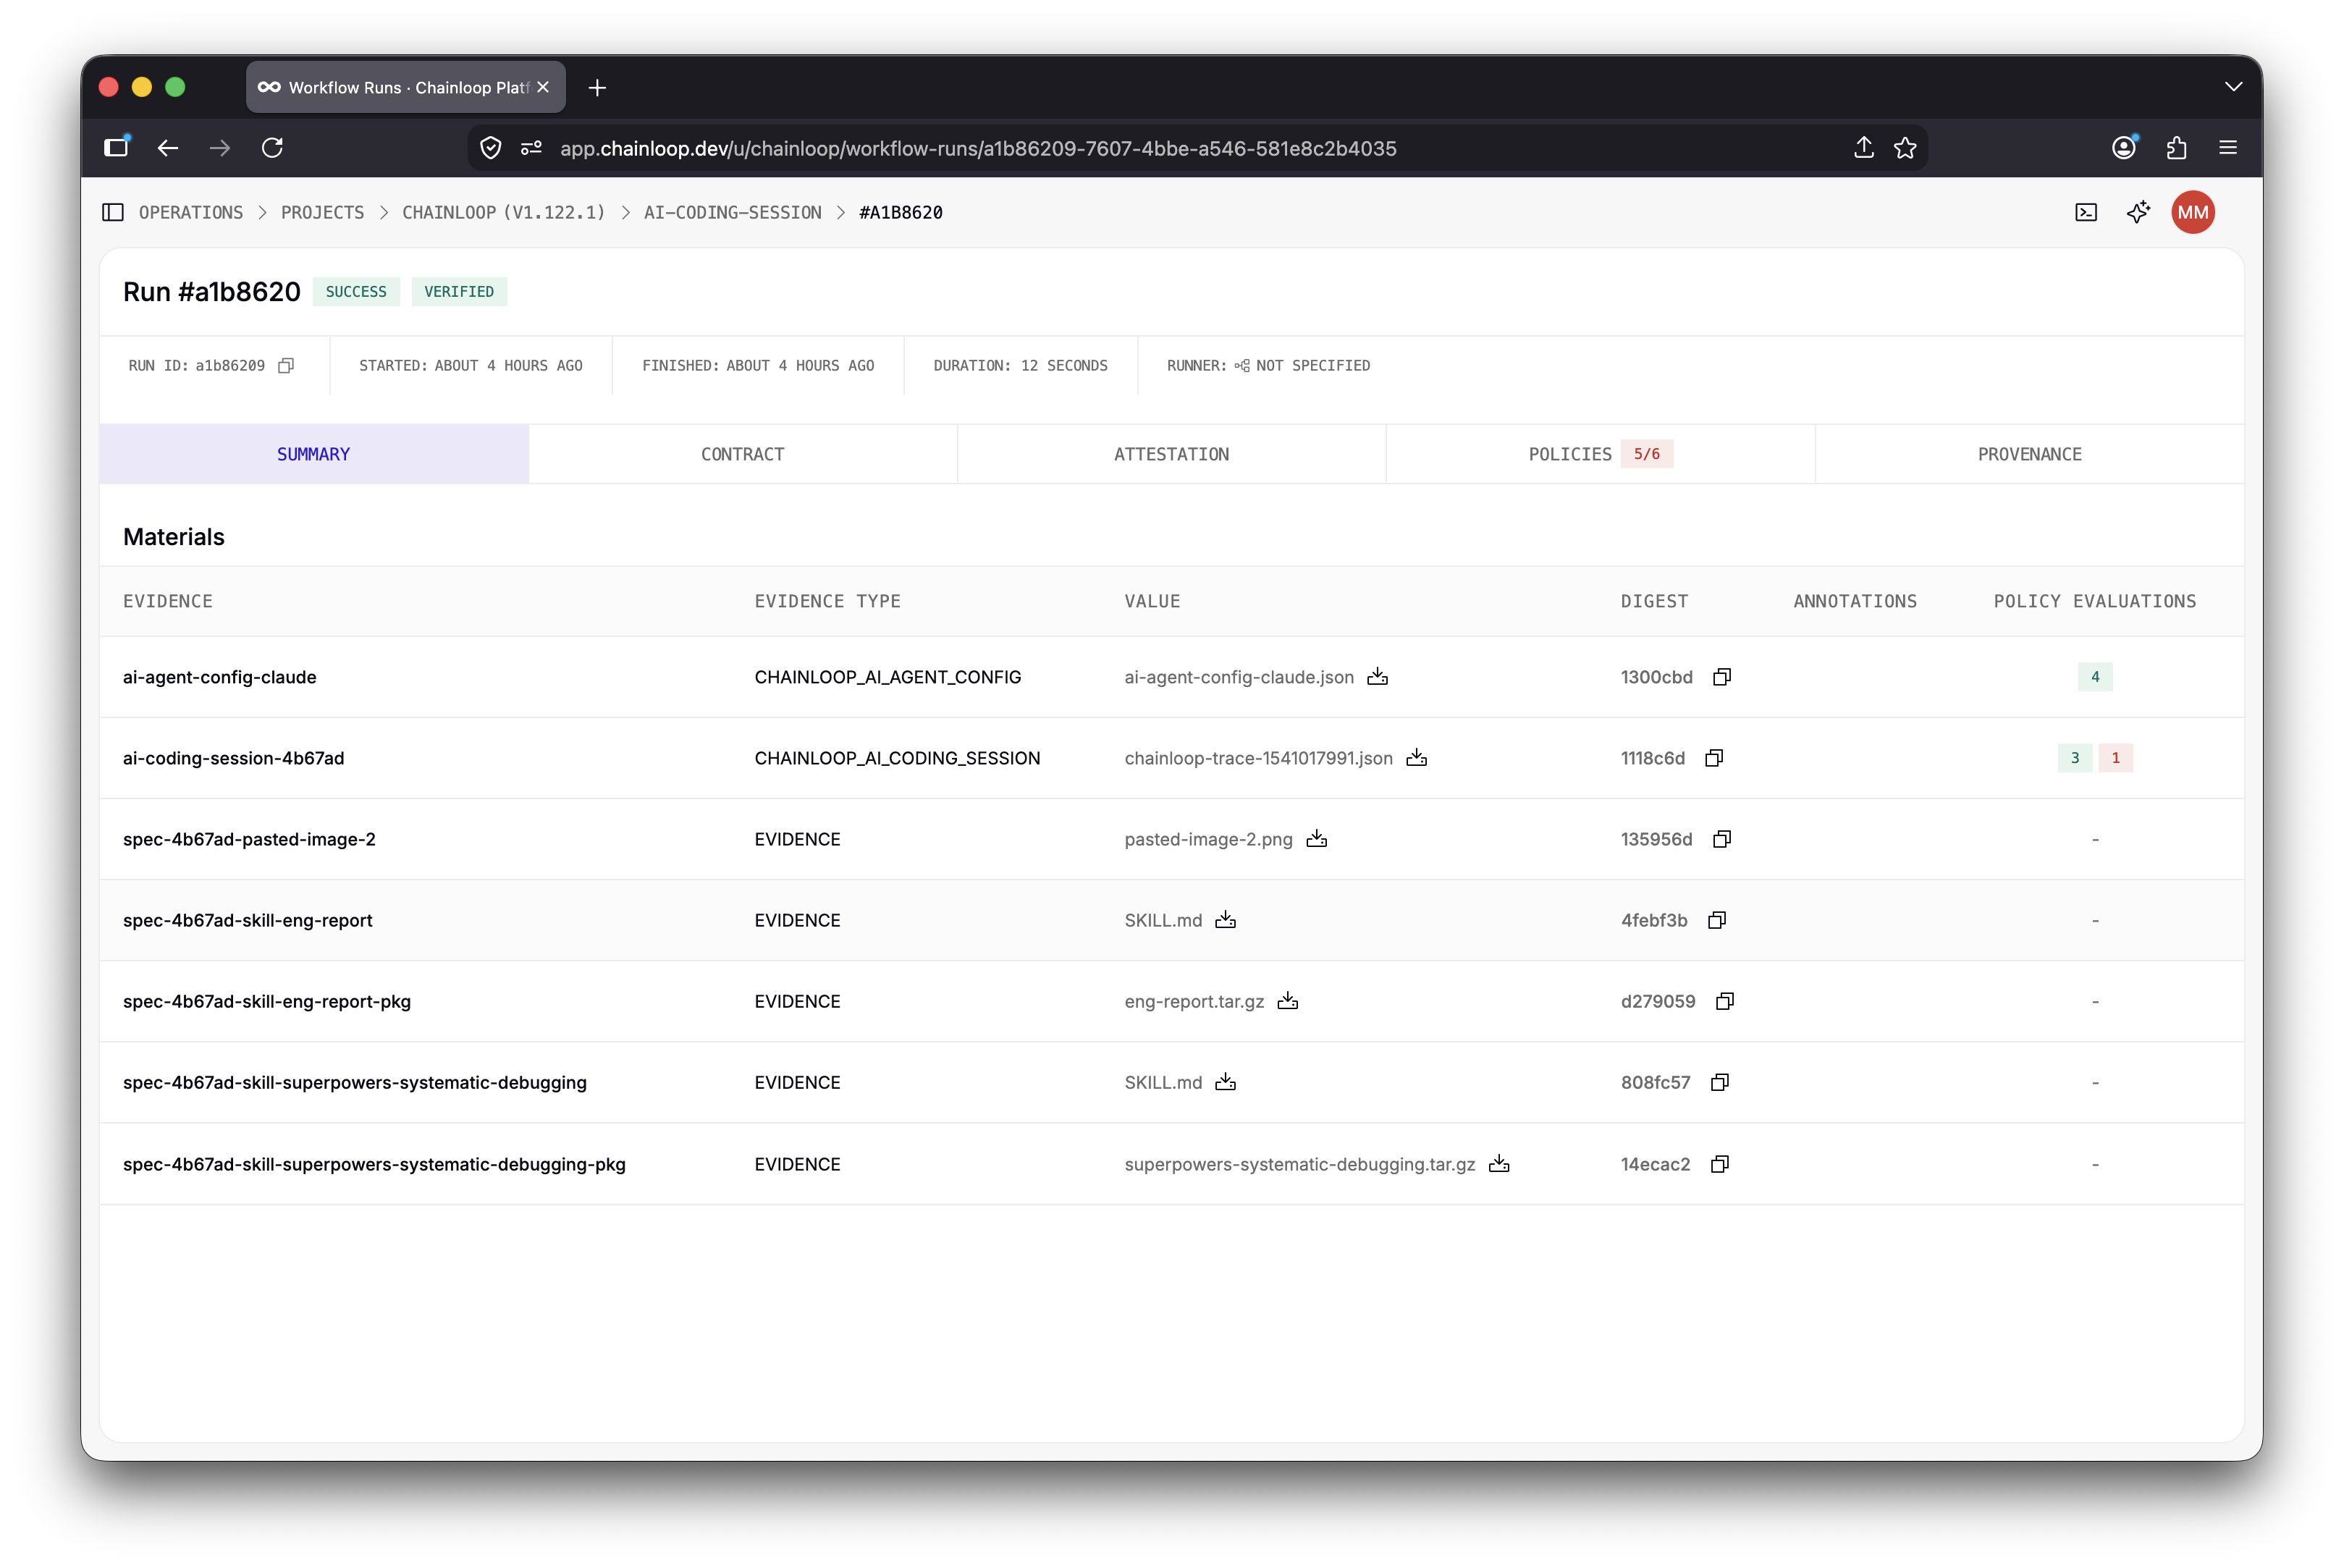This screenshot has width=2344, height=1568.
Task: Open the browser hamburger menu
Action: (2228, 148)
